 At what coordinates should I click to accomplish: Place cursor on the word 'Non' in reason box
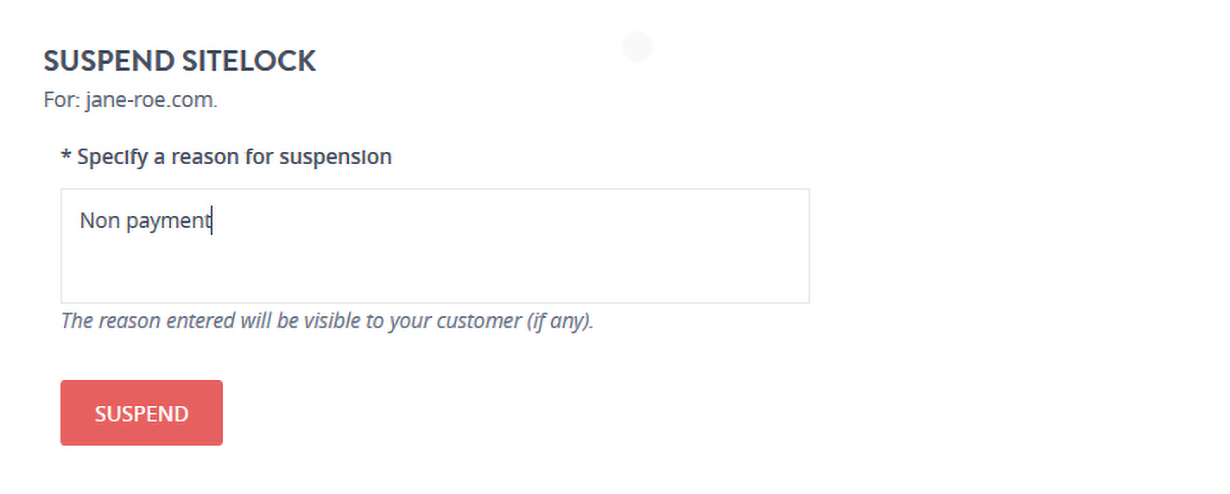[100, 221]
